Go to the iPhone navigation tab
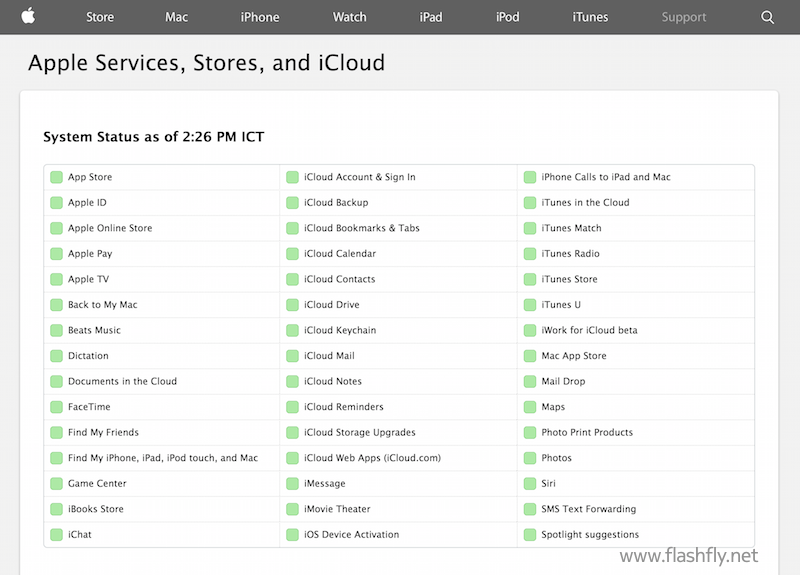 point(260,17)
